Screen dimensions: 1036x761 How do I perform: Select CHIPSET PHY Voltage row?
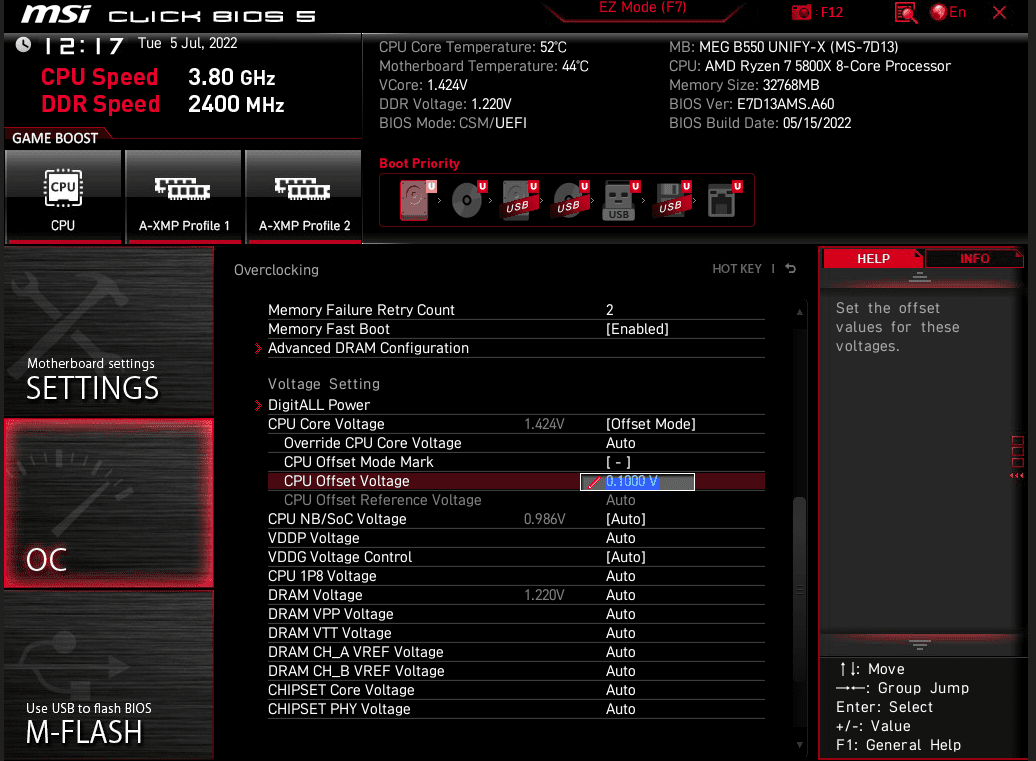[516, 709]
